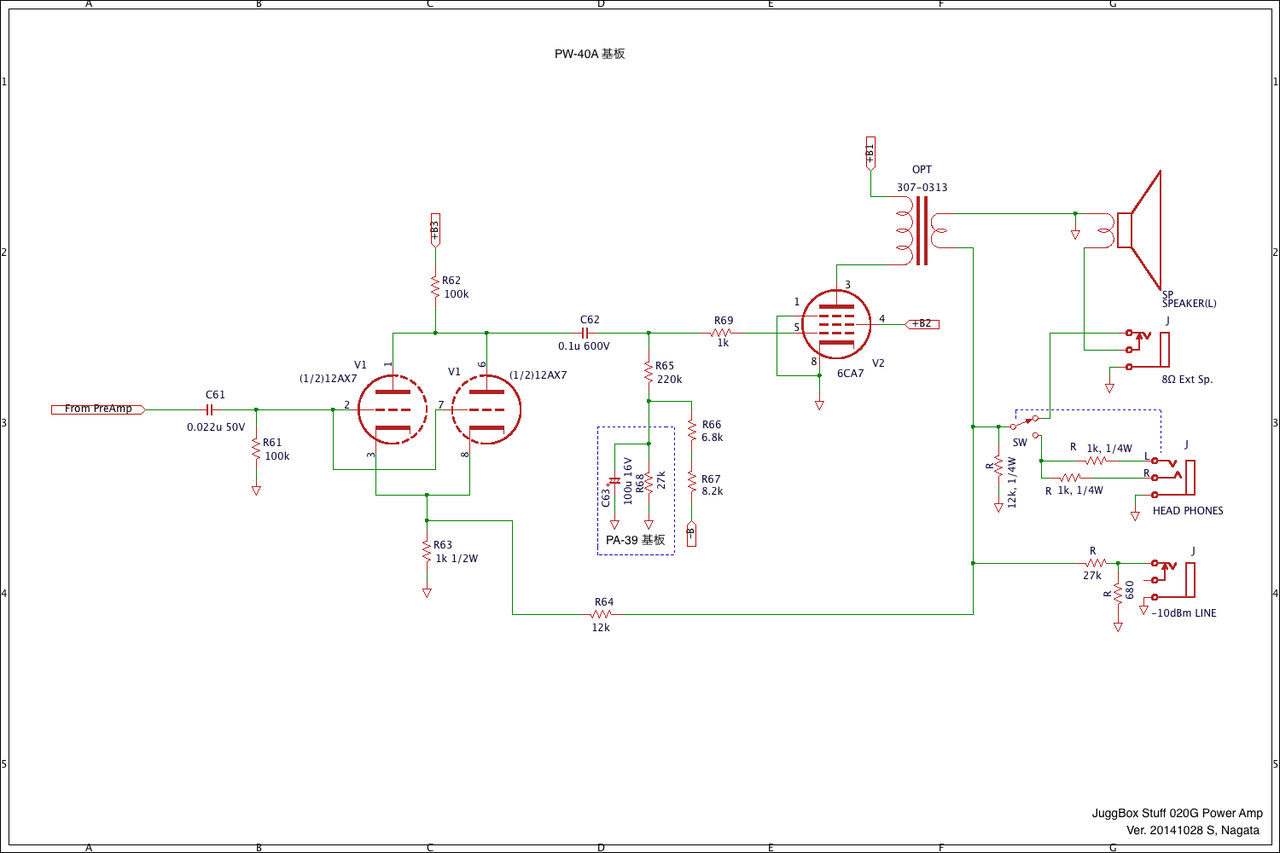This screenshot has width=1280, height=853.
Task: Click the R65 resistor symbol
Action: pyautogui.click(x=648, y=371)
